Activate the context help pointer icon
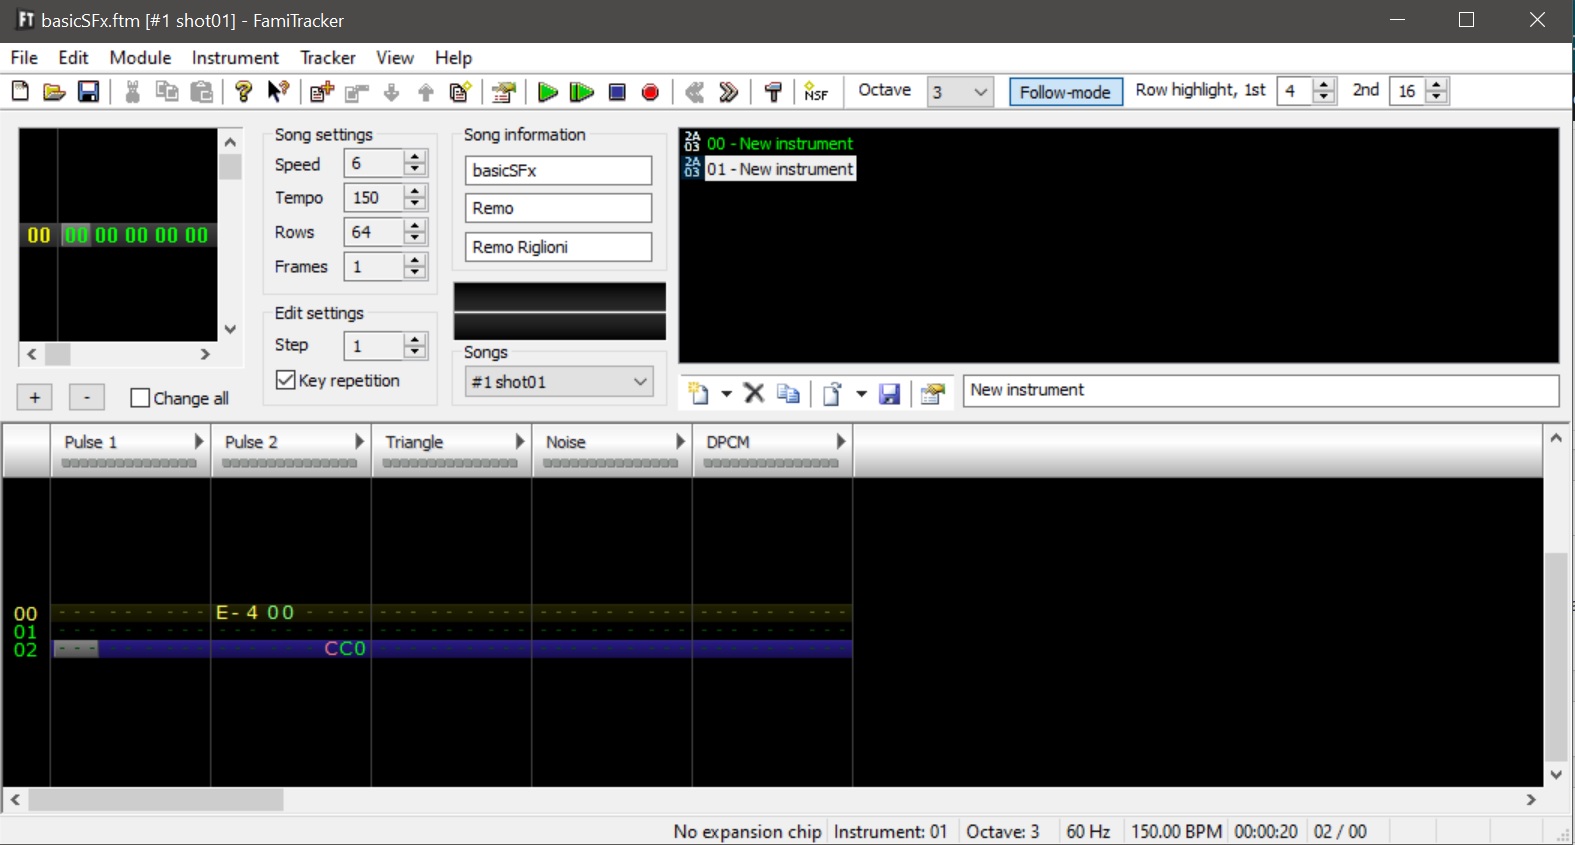 tap(279, 92)
